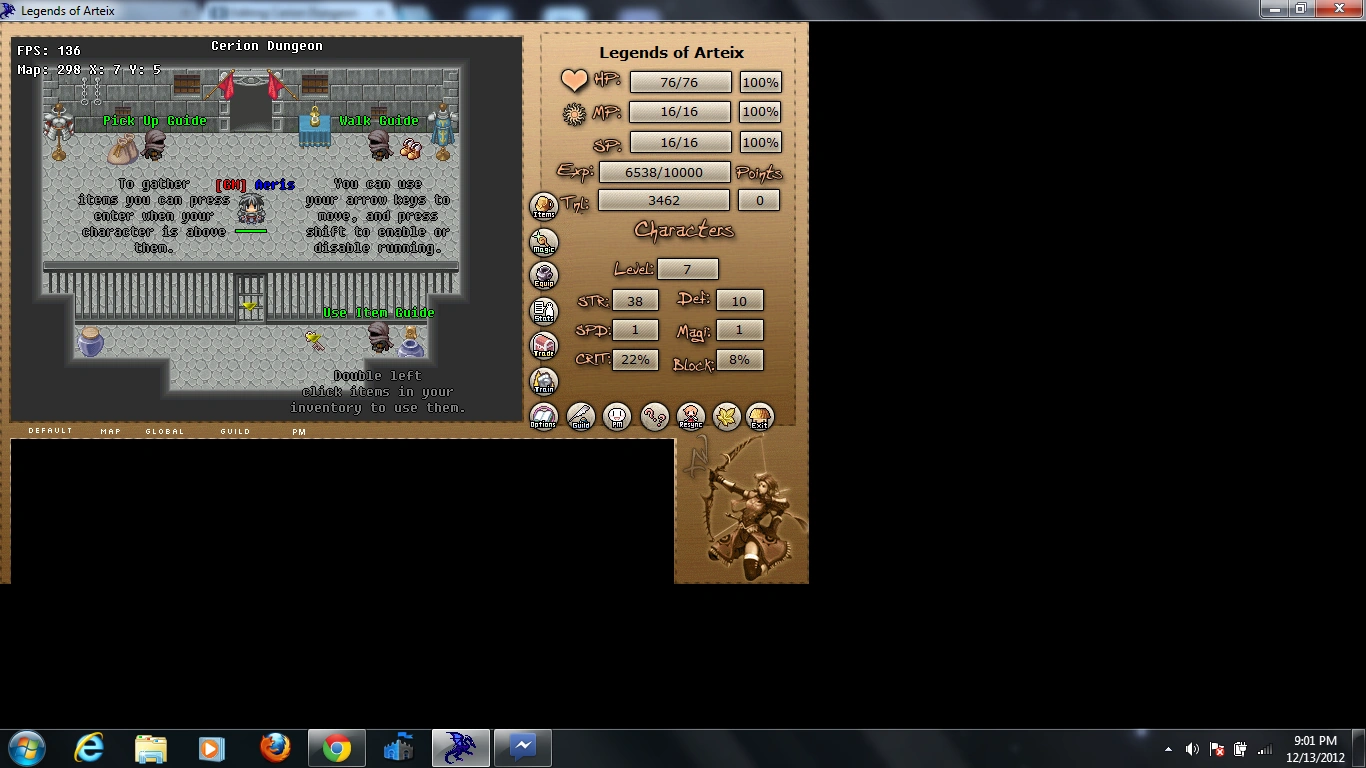Viewport: 1366px width, 768px height.
Task: Click the HP 100% box
Action: coord(761,82)
